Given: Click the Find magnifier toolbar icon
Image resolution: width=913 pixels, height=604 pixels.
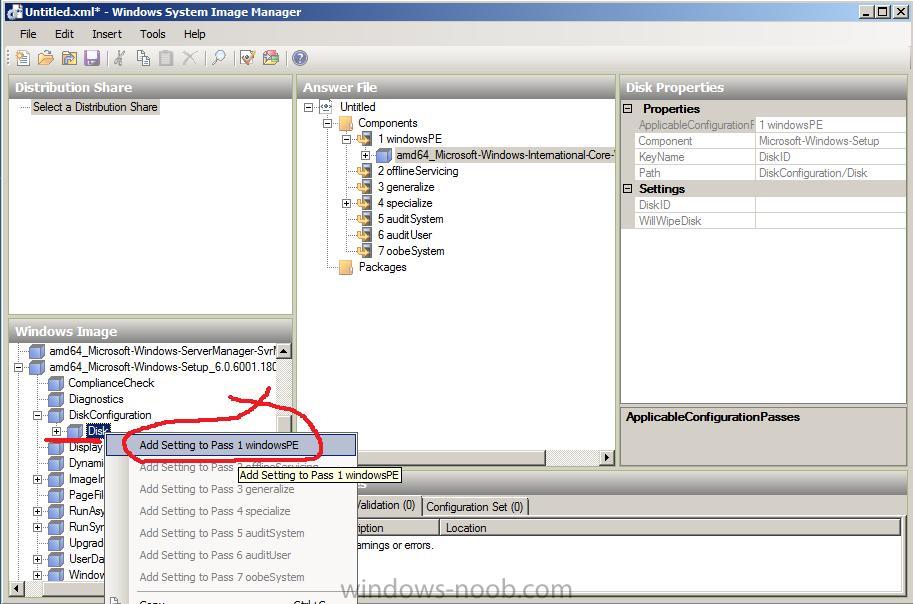Looking at the screenshot, I should point(219,58).
